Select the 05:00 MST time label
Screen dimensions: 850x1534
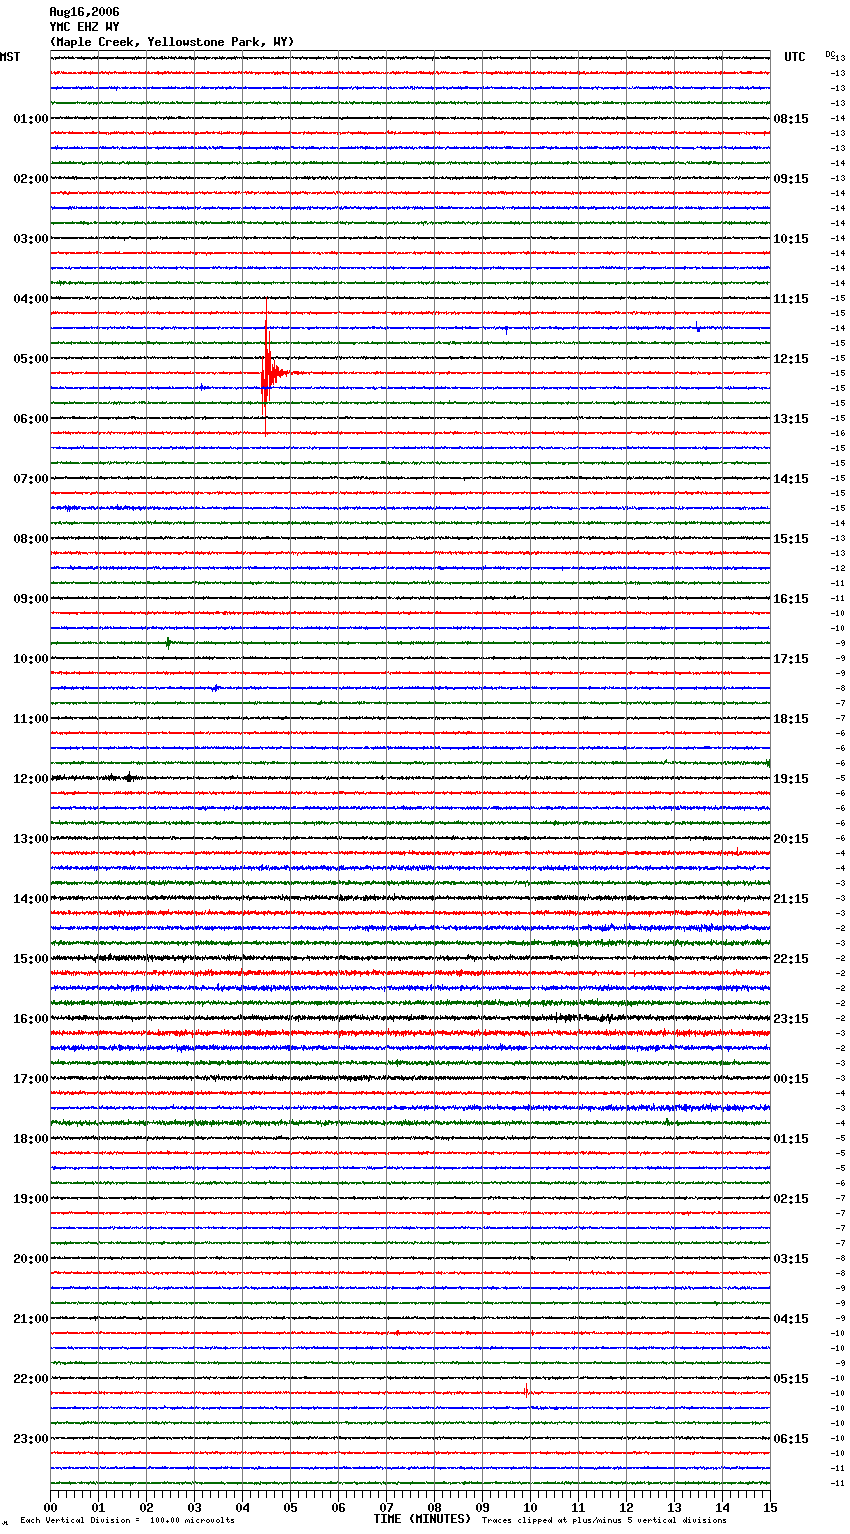[31, 359]
